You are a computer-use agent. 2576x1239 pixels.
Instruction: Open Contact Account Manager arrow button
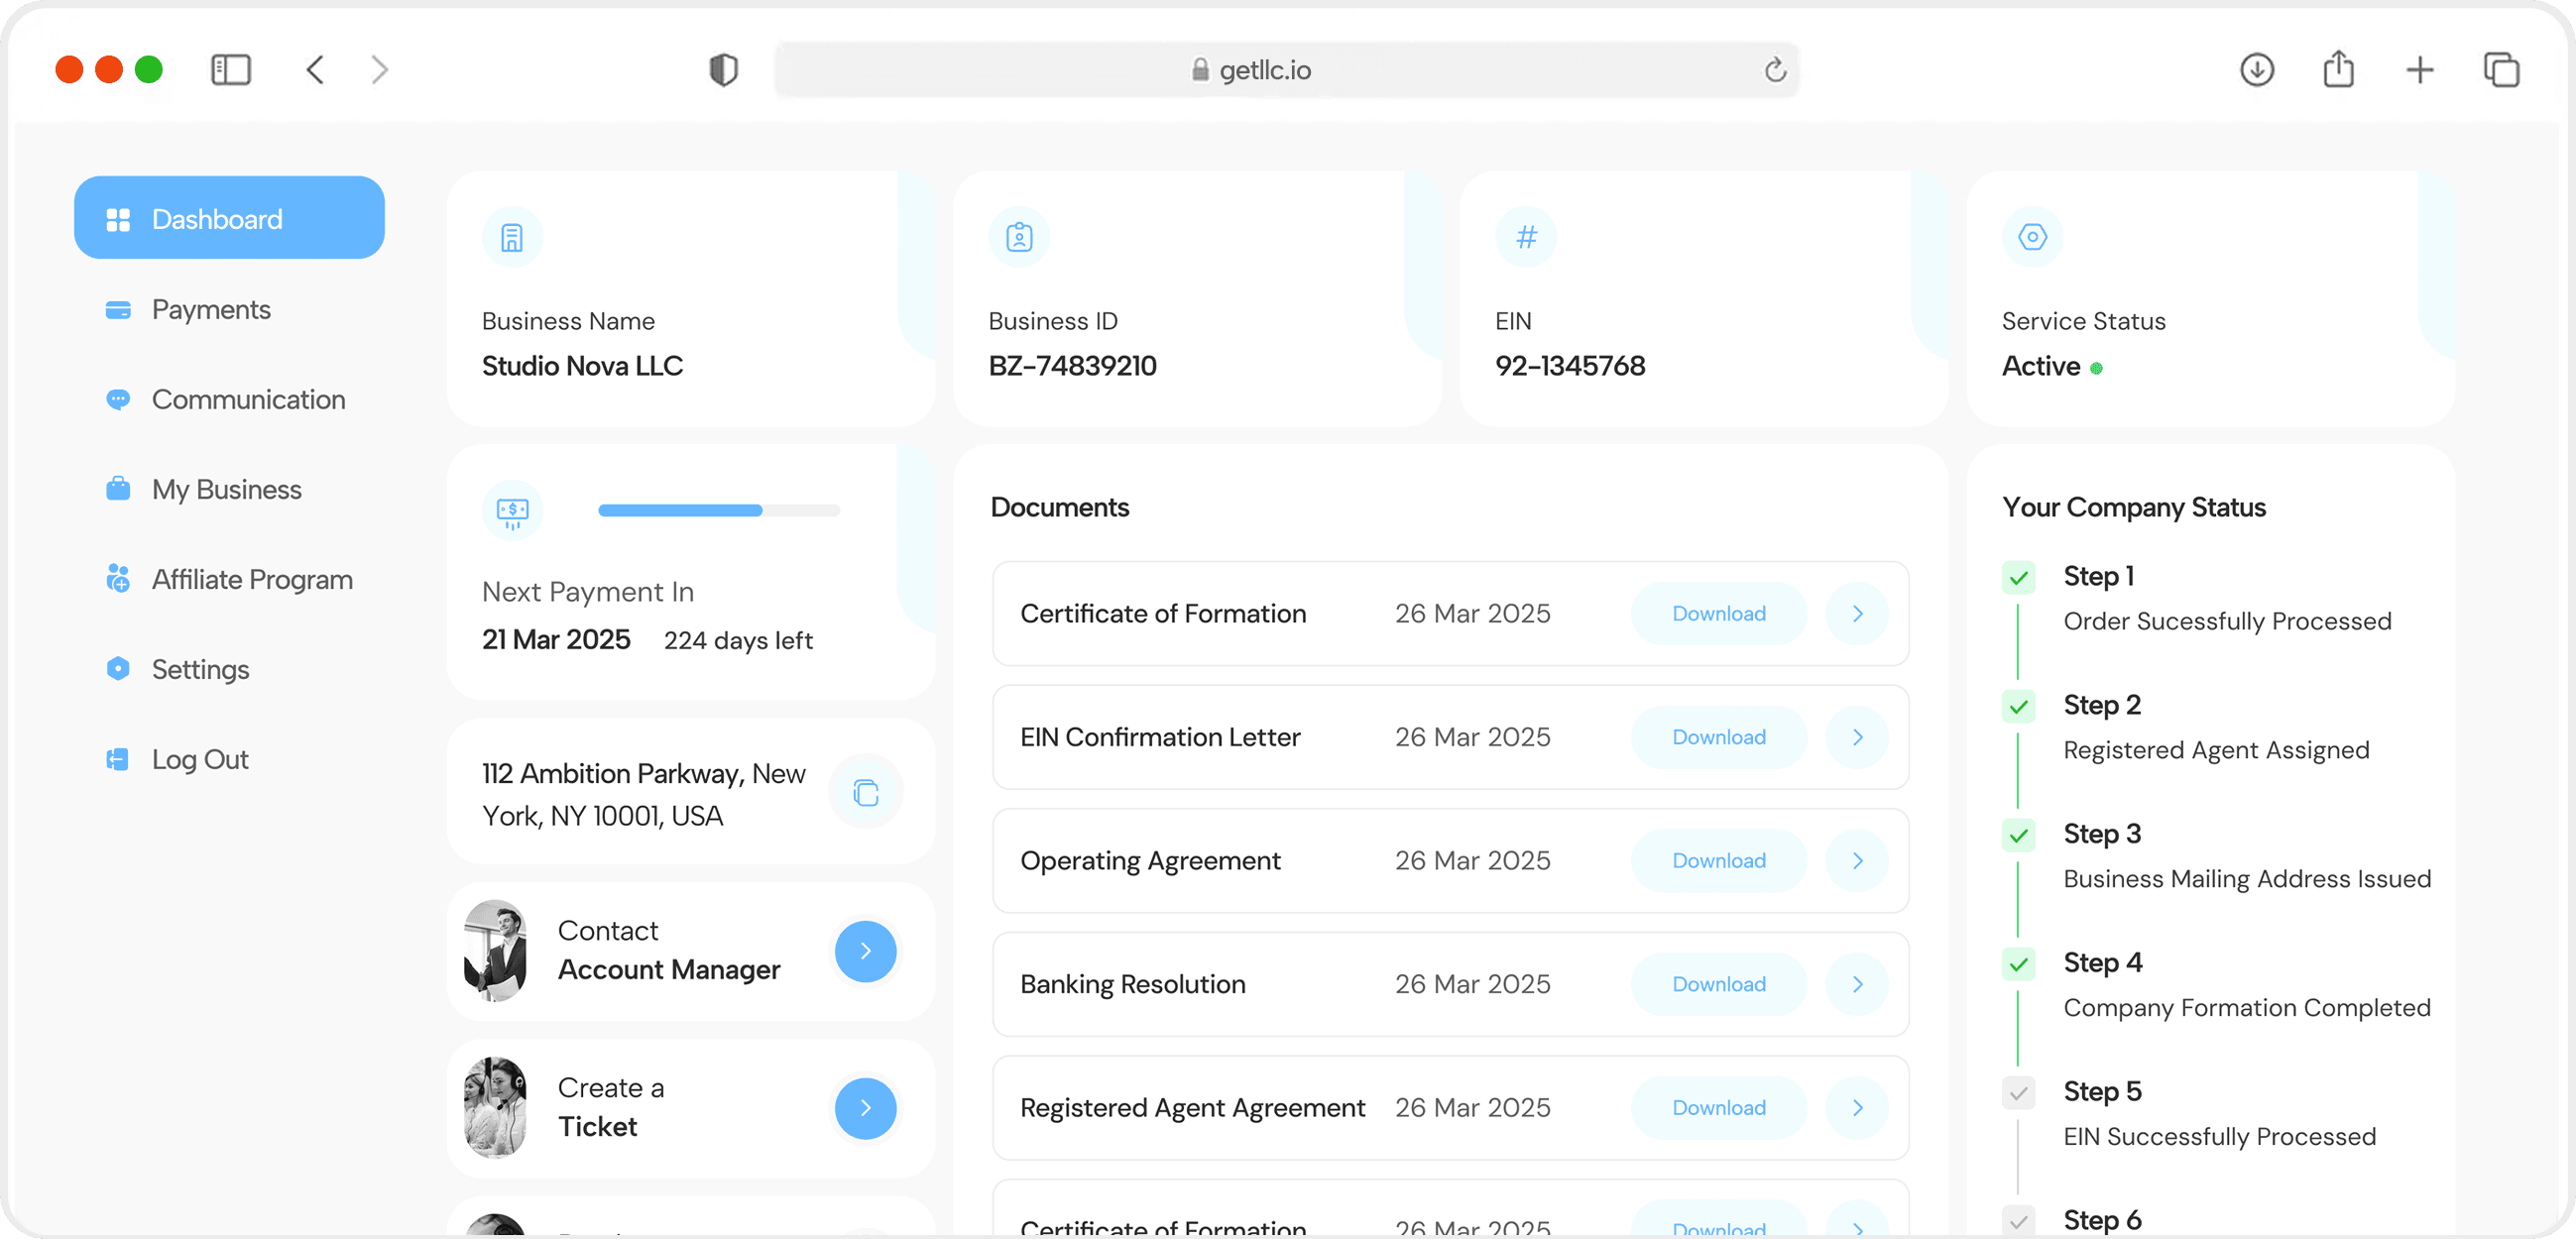[x=865, y=951]
